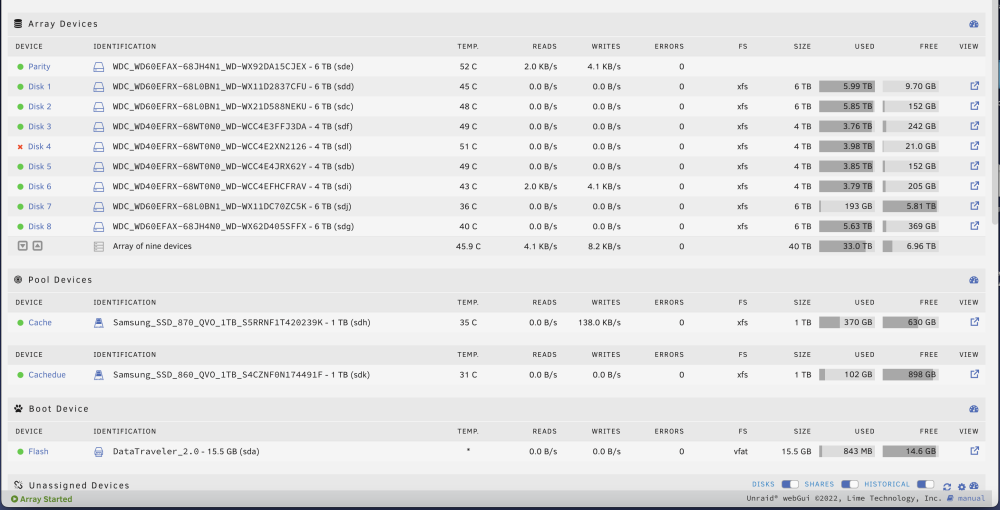Open the Disk 3 view icon
Image resolution: width=1000 pixels, height=510 pixels.
tap(974, 126)
